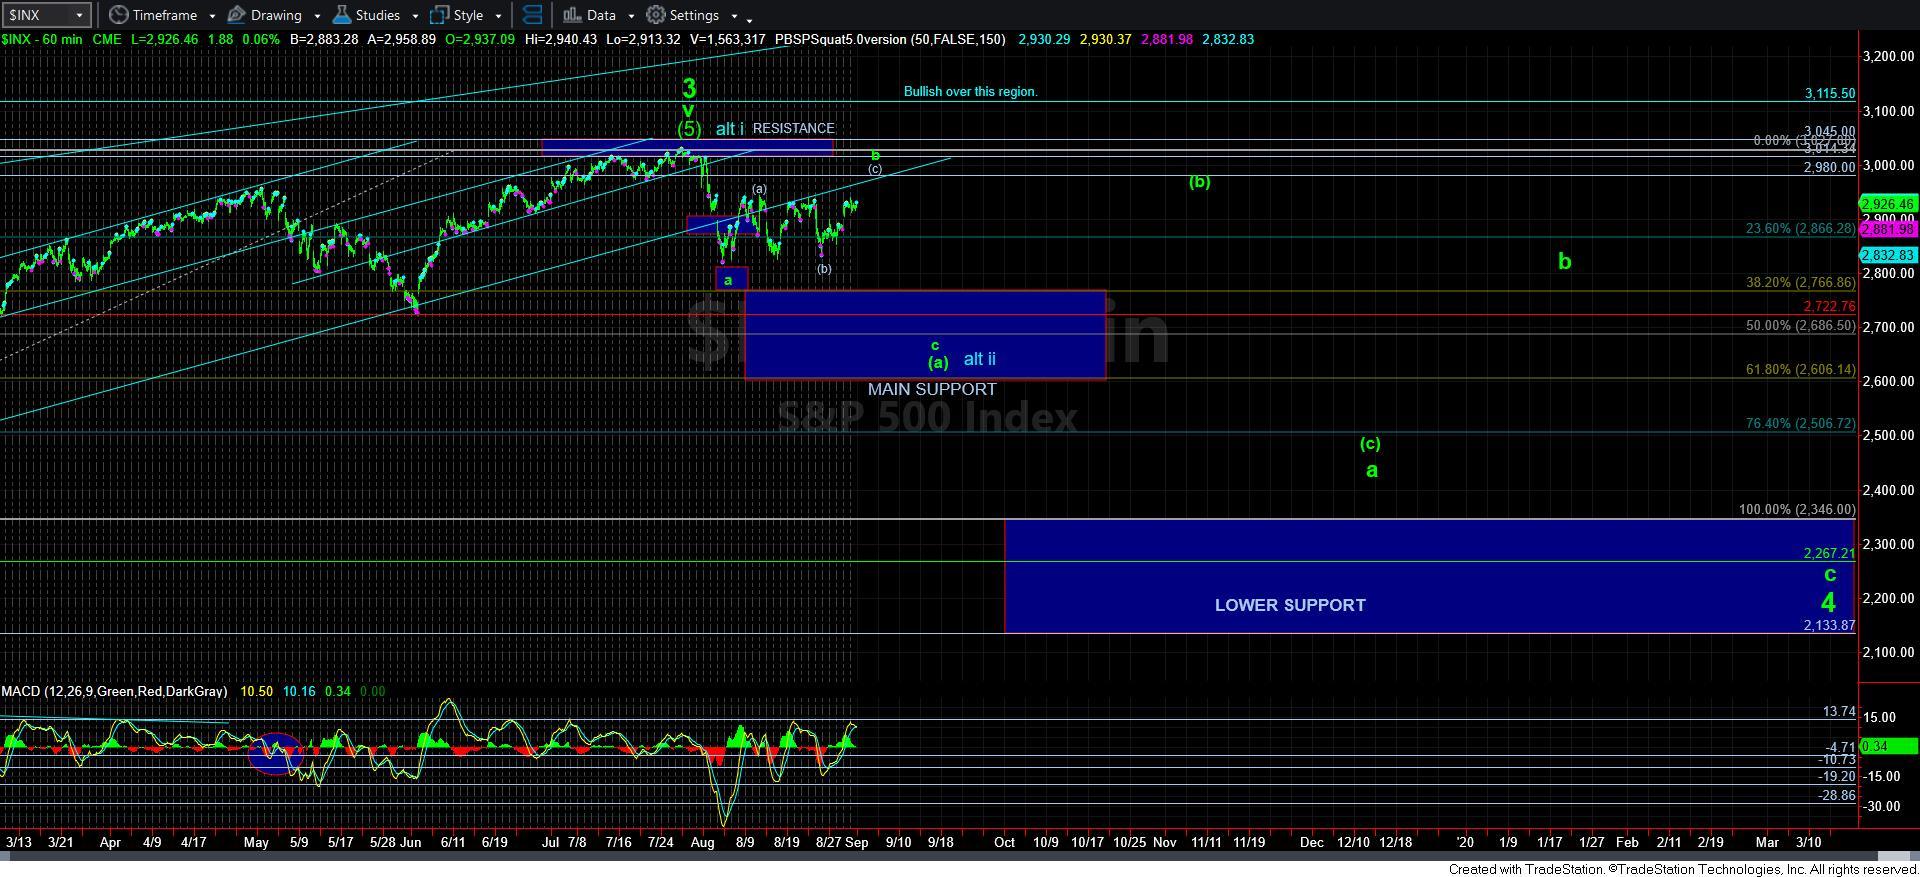Click the Settings gear icon
Viewport: 1920px width, 877px height.
tap(656, 15)
